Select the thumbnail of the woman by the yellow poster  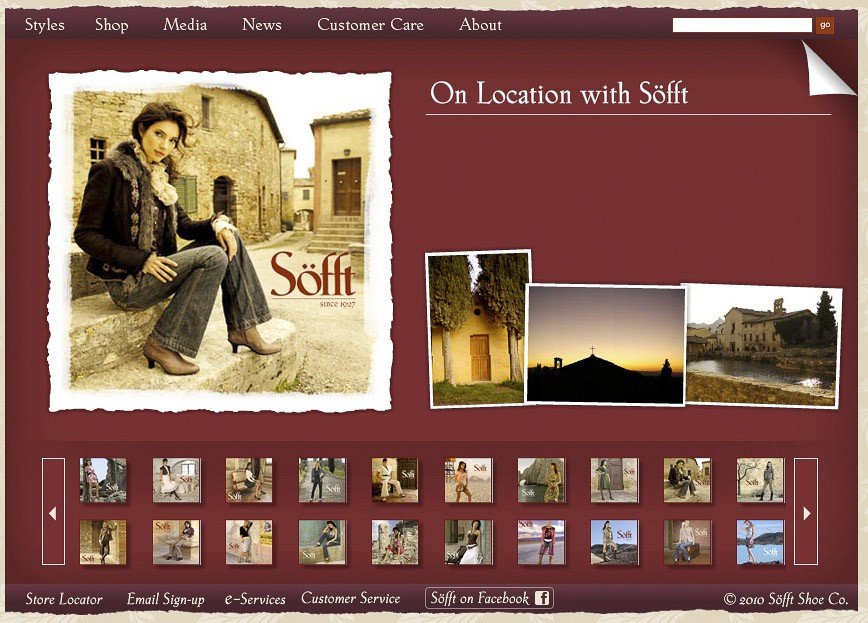click(249, 542)
